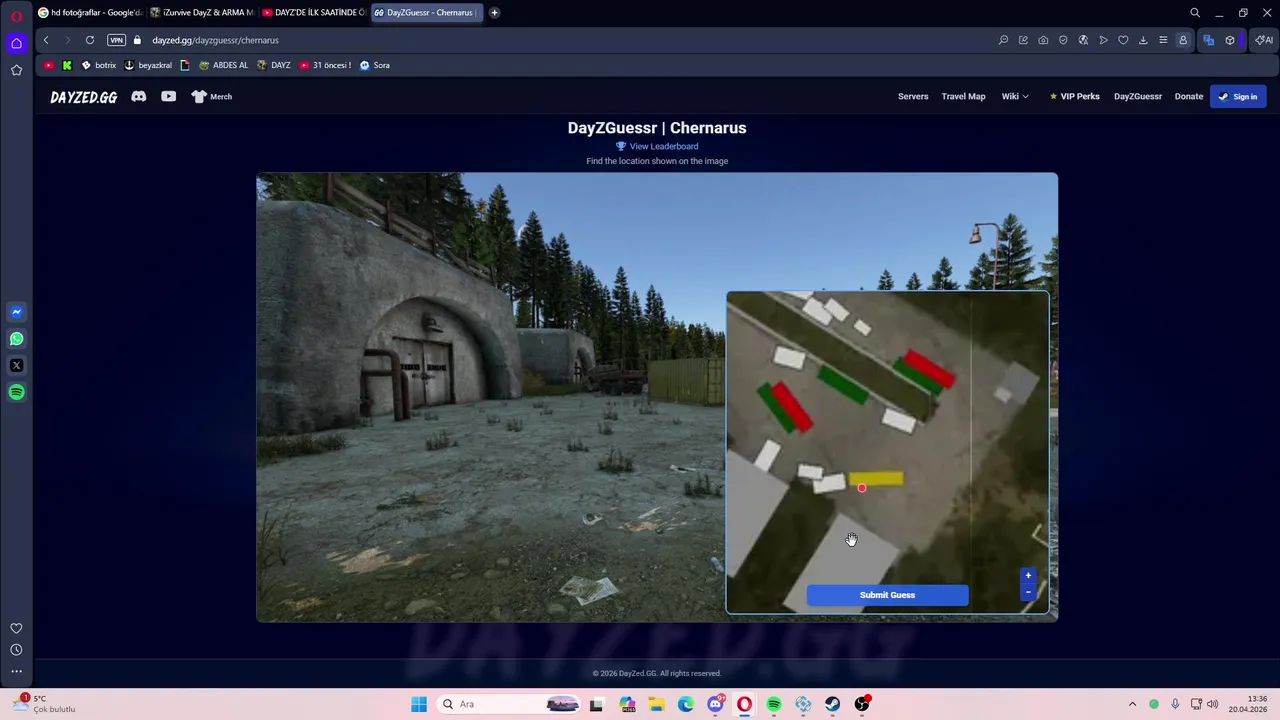Screen dimensions: 1280x720
Task: Open the ad blocker shield icon
Action: coord(1063,40)
